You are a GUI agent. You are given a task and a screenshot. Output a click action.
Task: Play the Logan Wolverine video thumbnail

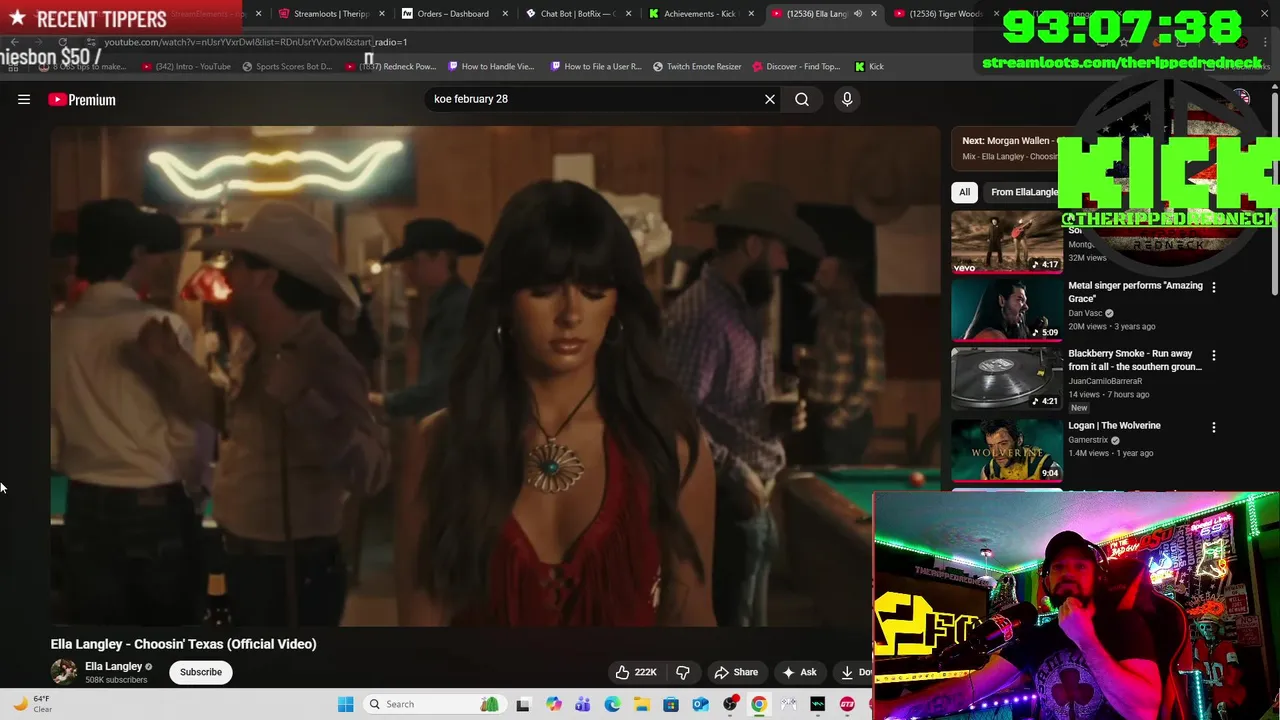(1007, 450)
